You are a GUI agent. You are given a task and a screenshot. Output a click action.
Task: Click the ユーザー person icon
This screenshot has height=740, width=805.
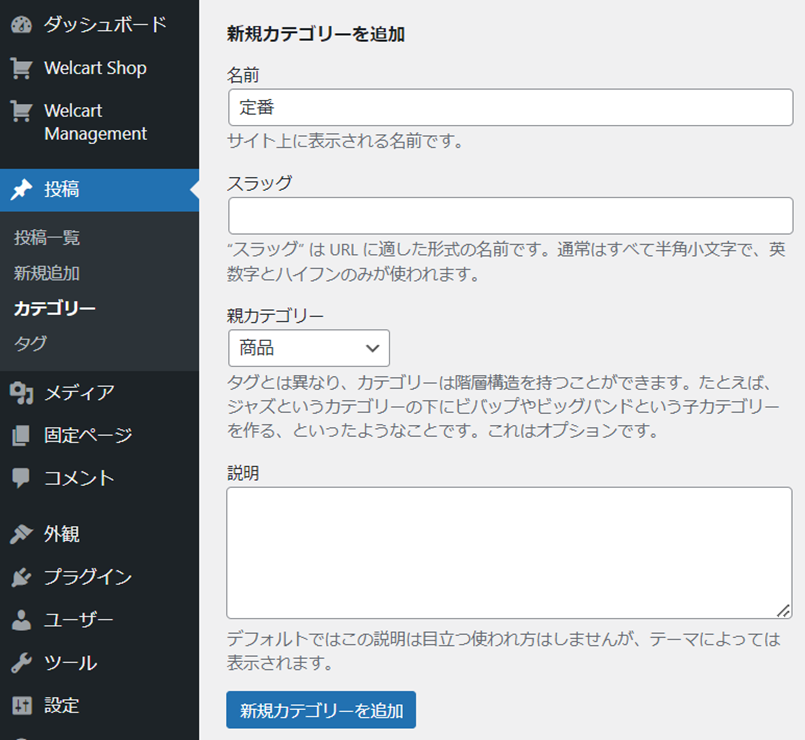click(x=21, y=620)
